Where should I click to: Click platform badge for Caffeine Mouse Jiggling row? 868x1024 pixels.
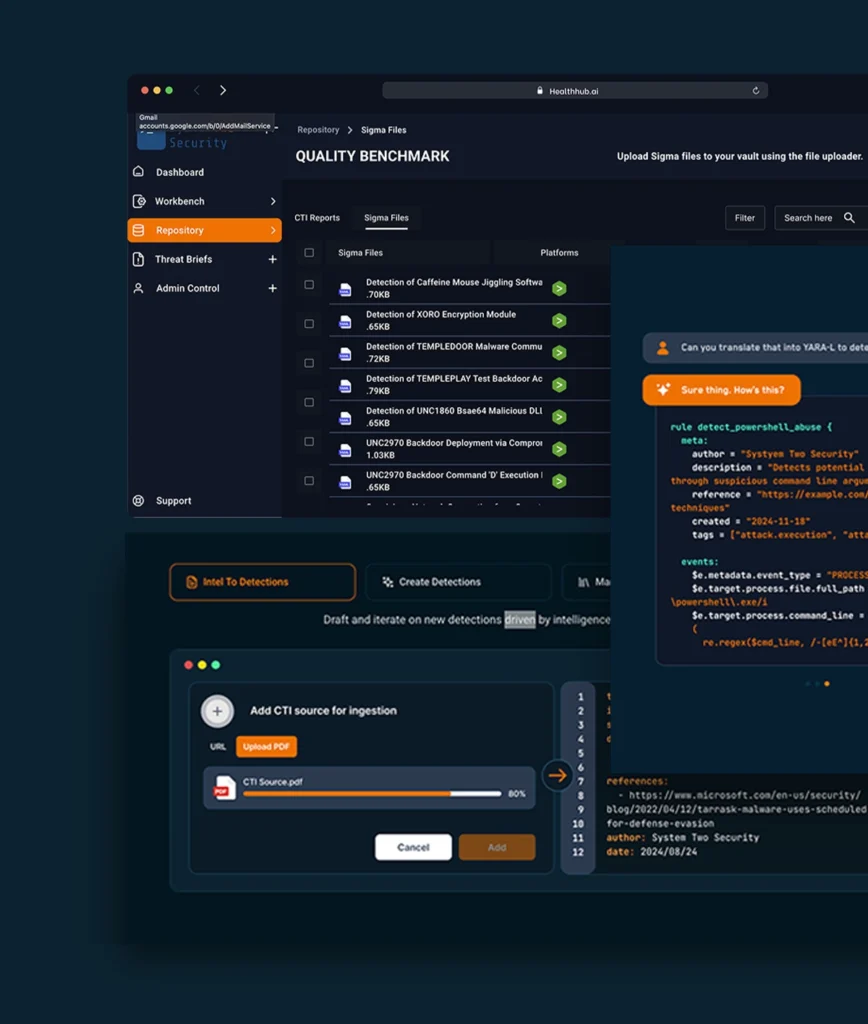pyautogui.click(x=559, y=288)
